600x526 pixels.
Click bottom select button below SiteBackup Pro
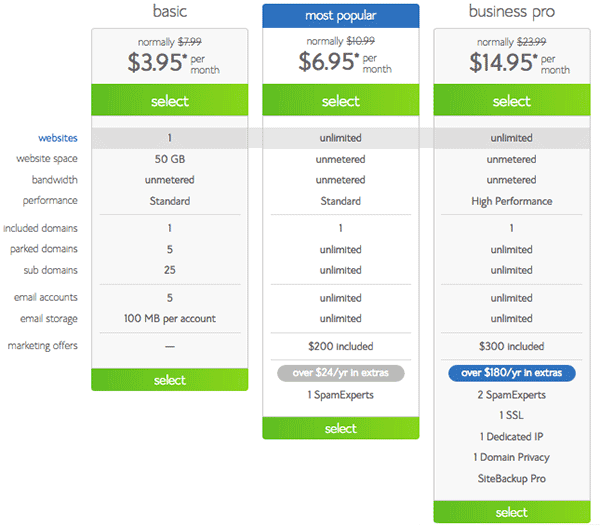(x=512, y=512)
